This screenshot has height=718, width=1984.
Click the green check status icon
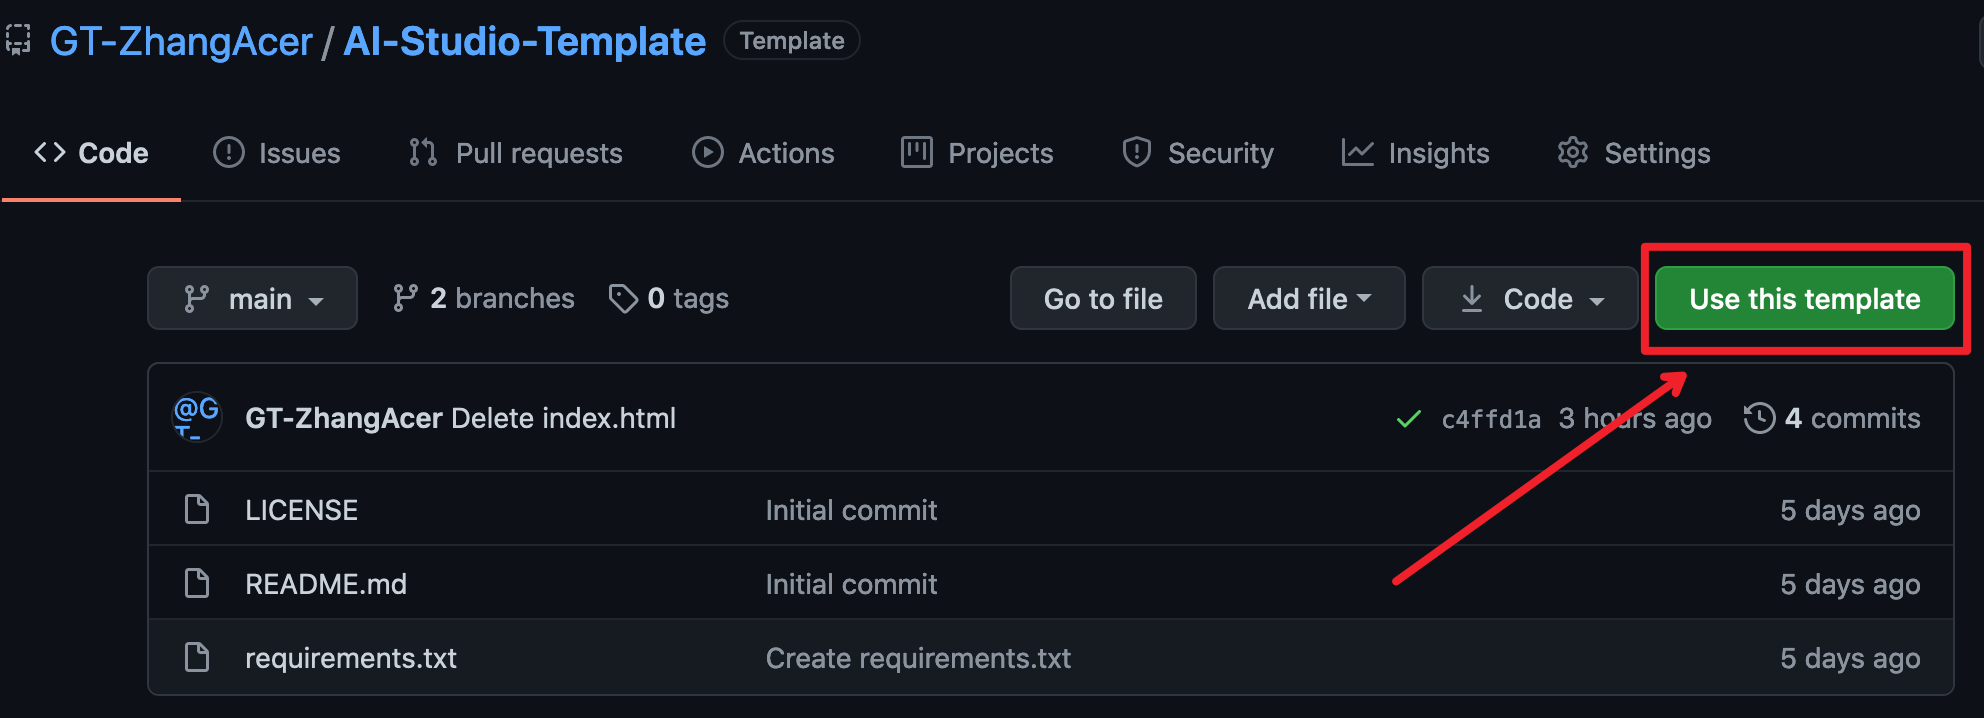click(1409, 419)
